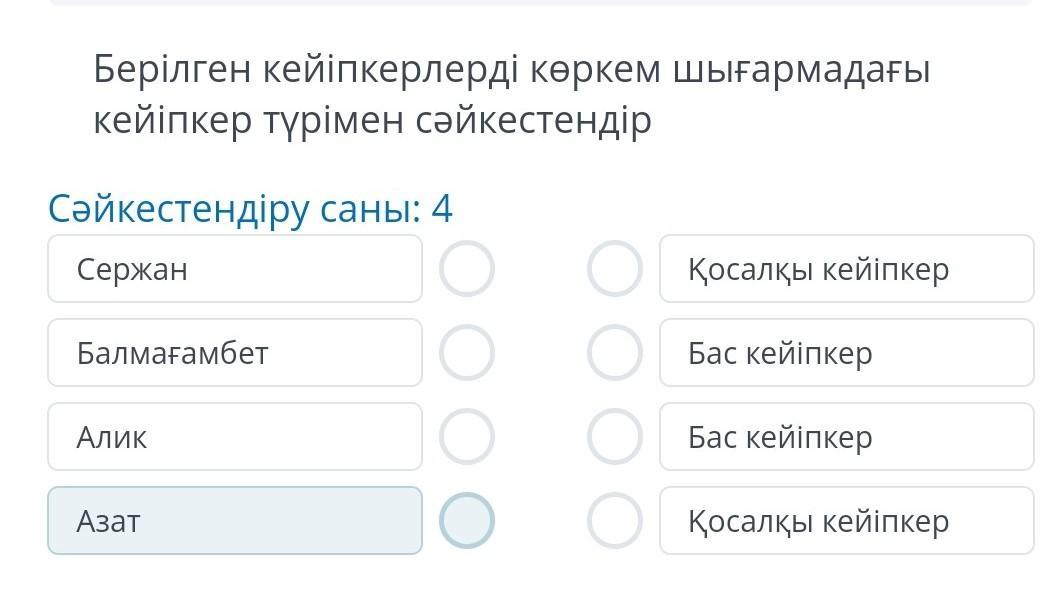Click the Қосалқы кейіпкер box opposite Сержан

point(846,269)
